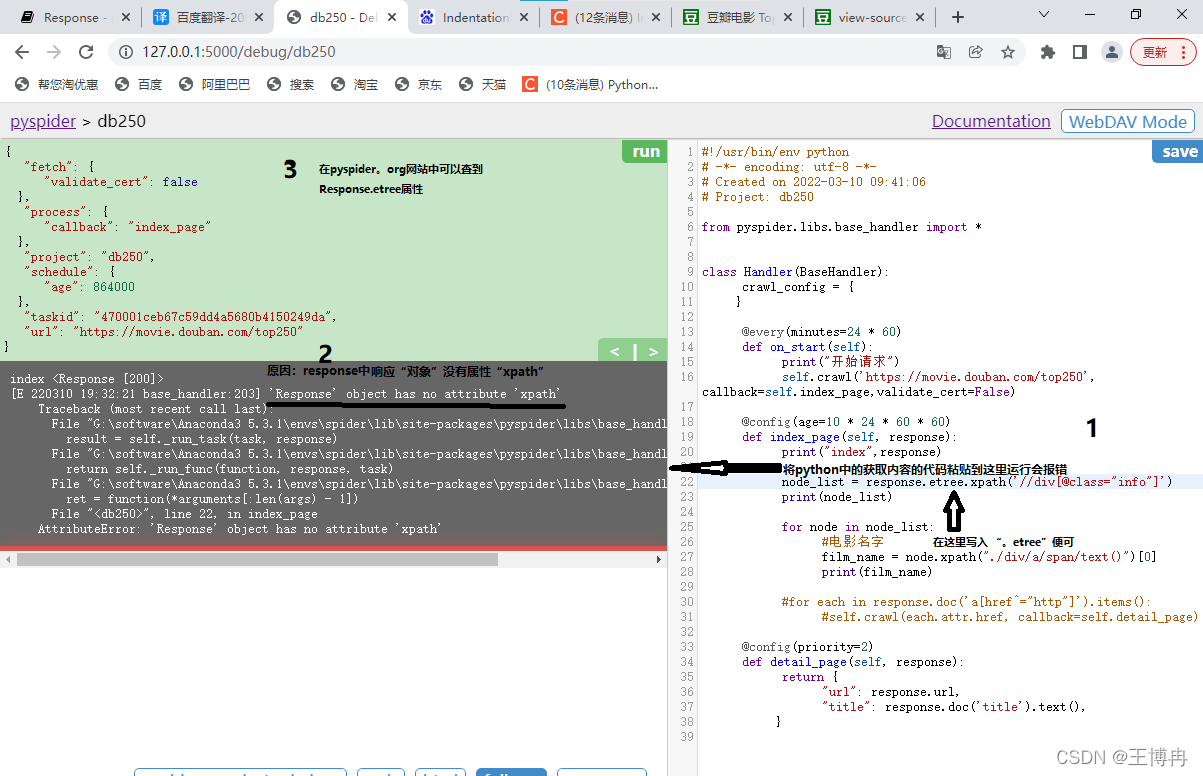Image resolution: width=1203 pixels, height=776 pixels.
Task: Click the next task arrow
Action: [653, 351]
